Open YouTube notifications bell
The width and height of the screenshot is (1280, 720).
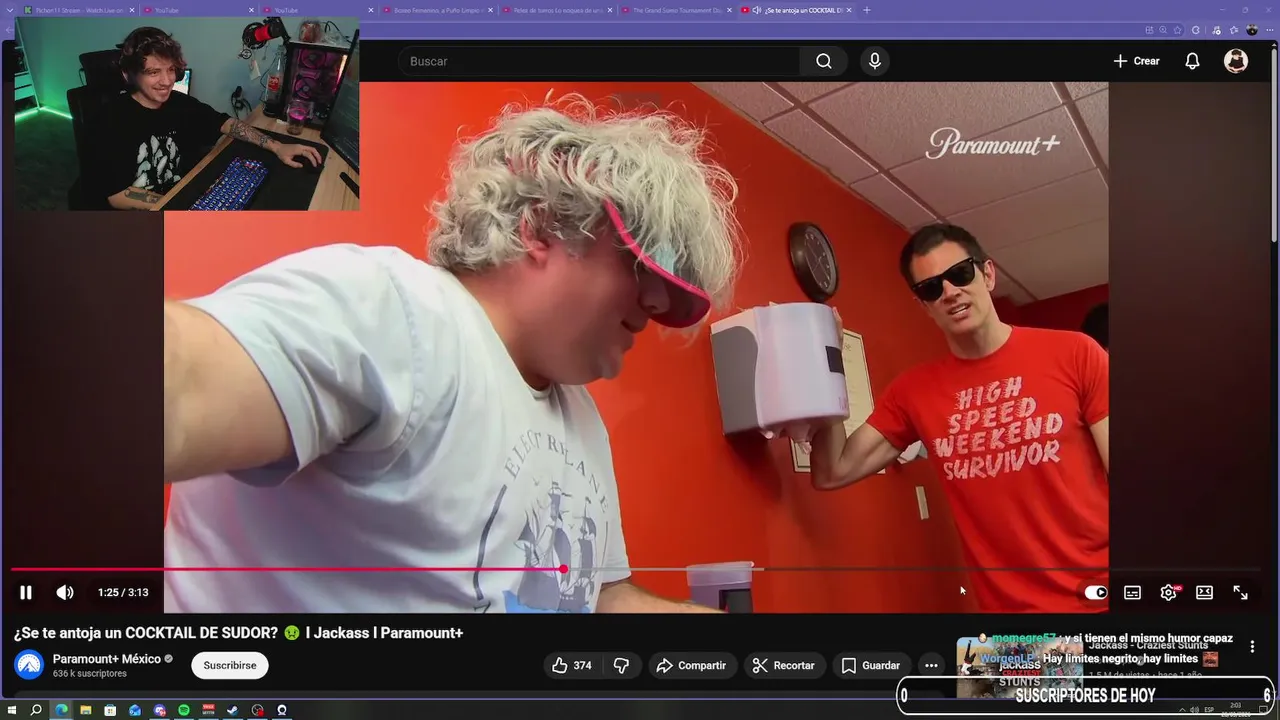(x=1192, y=61)
